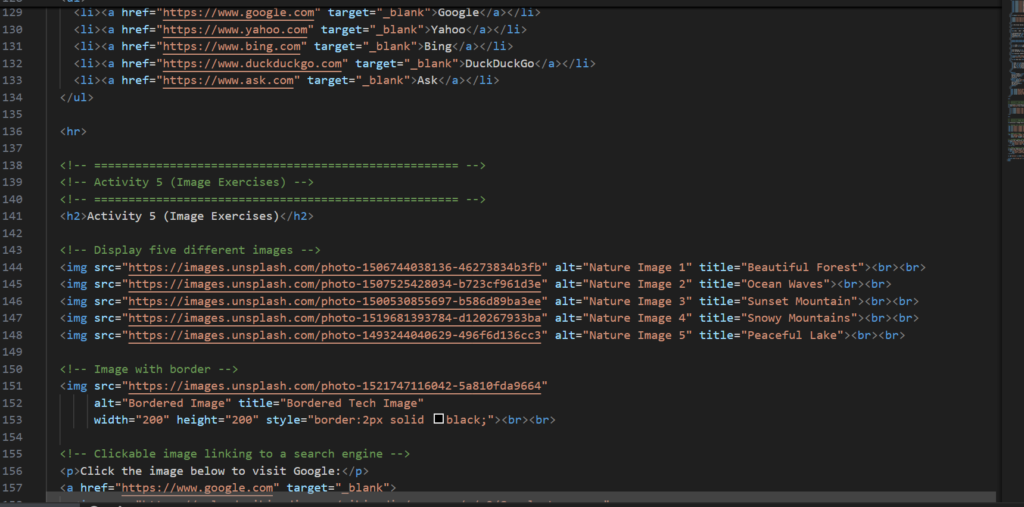Click the Unsplash URL for Nature Image 1
Viewport: 1024px width, 507px height.
[x=337, y=268]
